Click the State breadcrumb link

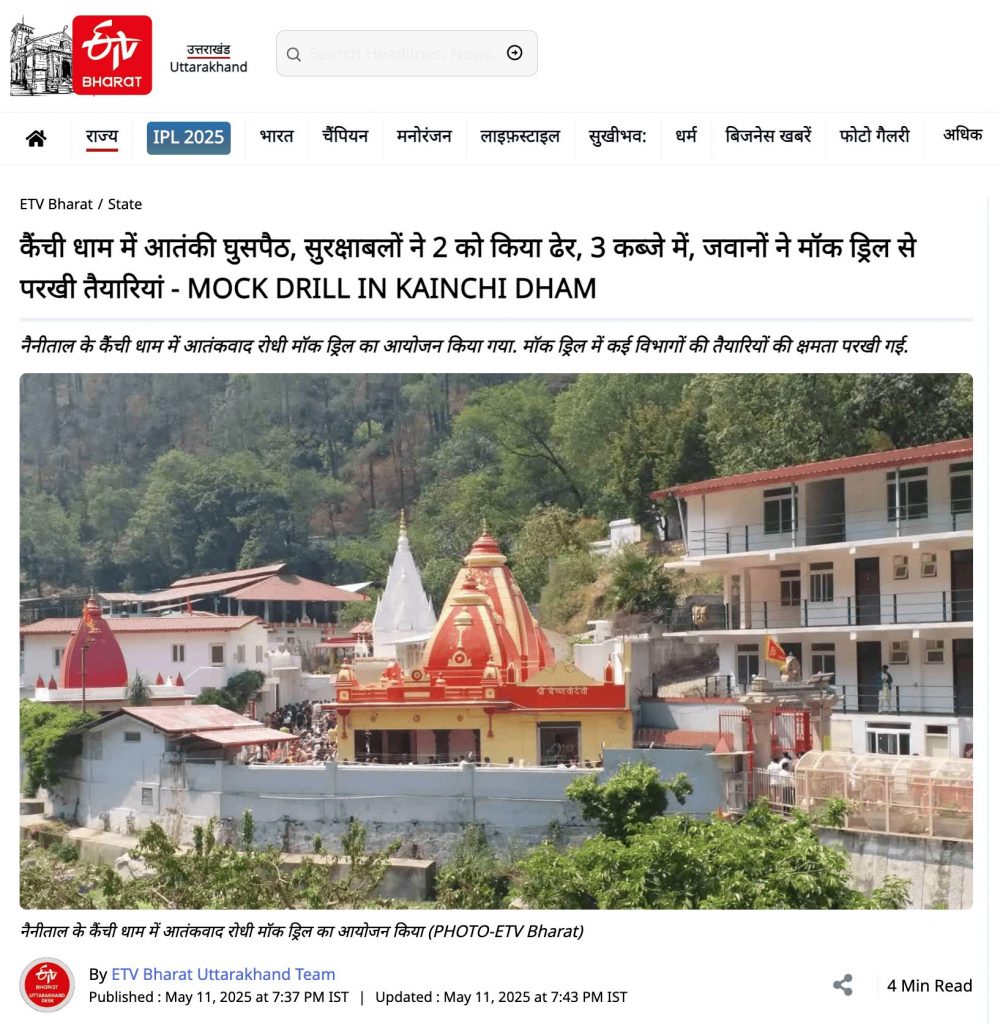click(125, 204)
